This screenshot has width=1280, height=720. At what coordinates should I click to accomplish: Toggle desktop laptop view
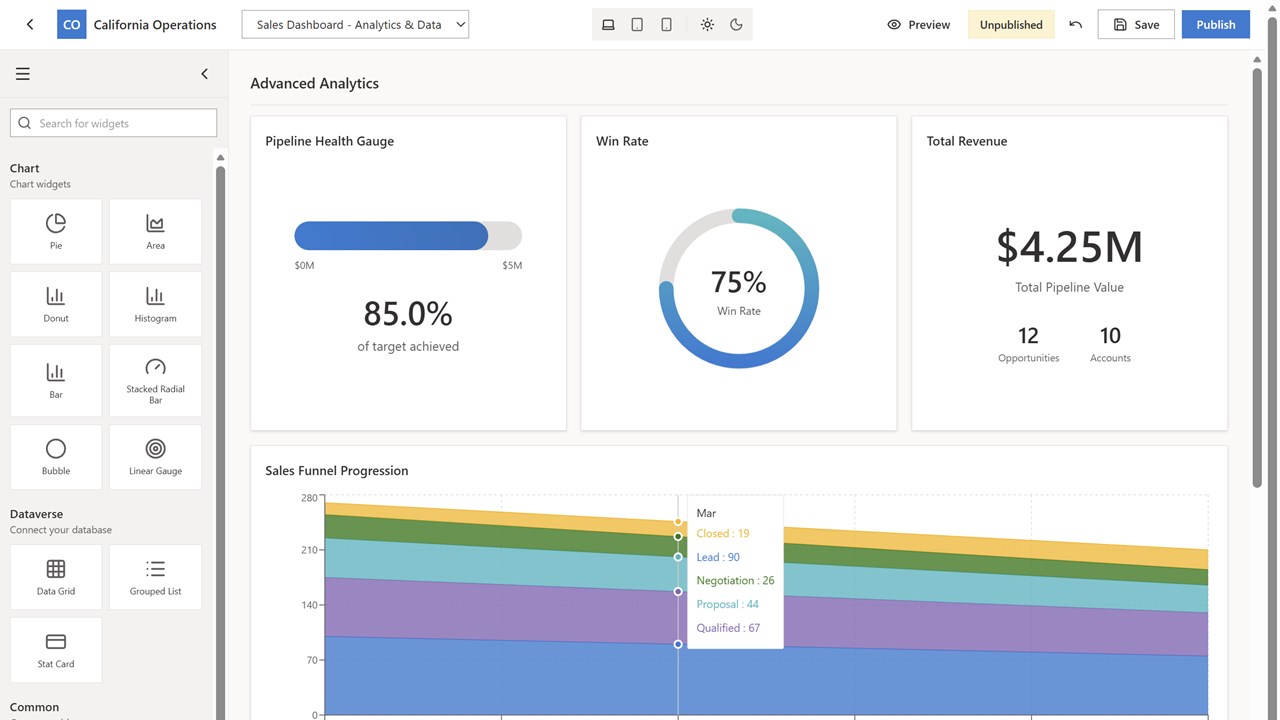point(608,25)
